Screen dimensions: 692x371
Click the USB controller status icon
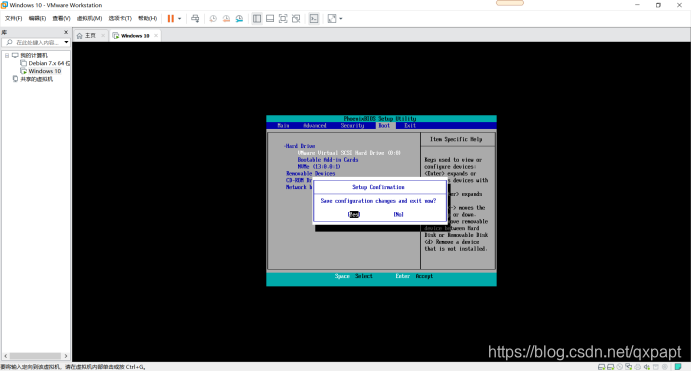point(656,367)
